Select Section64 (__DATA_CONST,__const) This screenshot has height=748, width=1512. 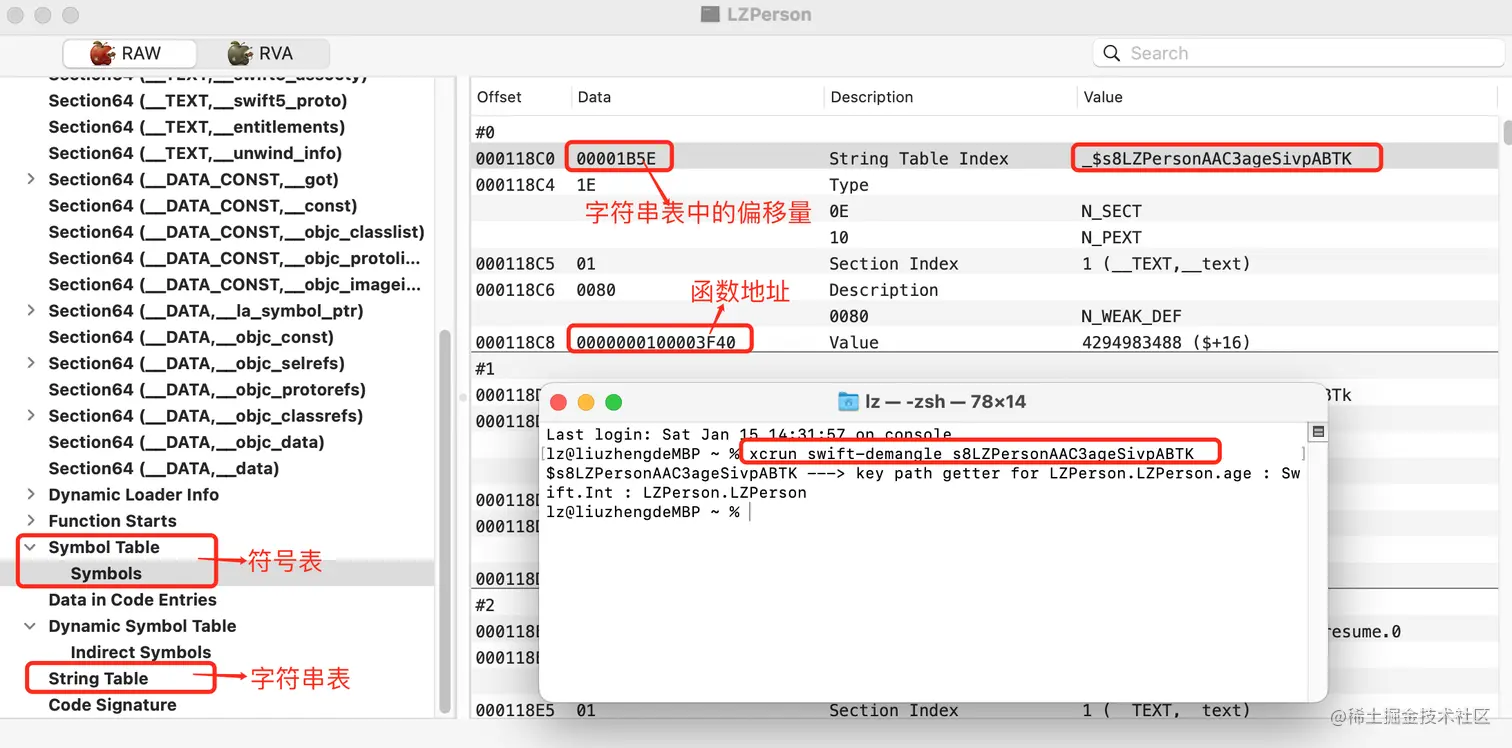click(203, 206)
